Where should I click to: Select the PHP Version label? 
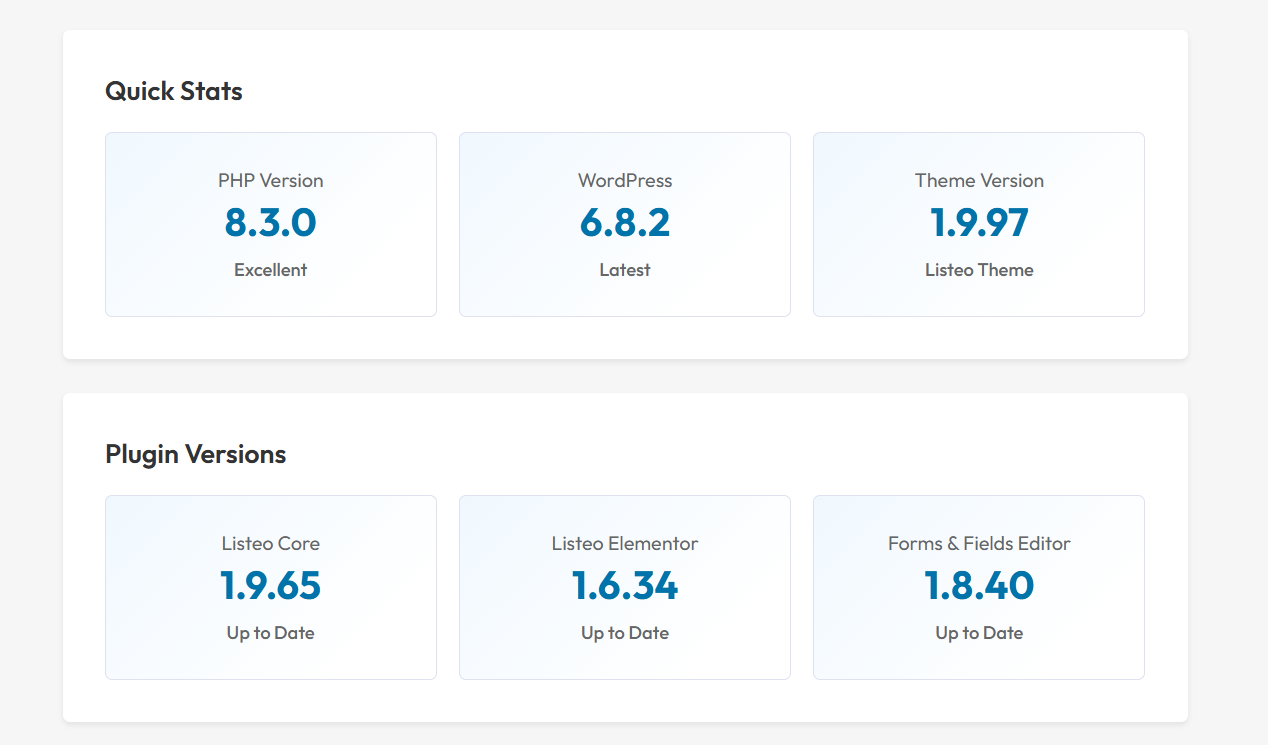tap(271, 181)
